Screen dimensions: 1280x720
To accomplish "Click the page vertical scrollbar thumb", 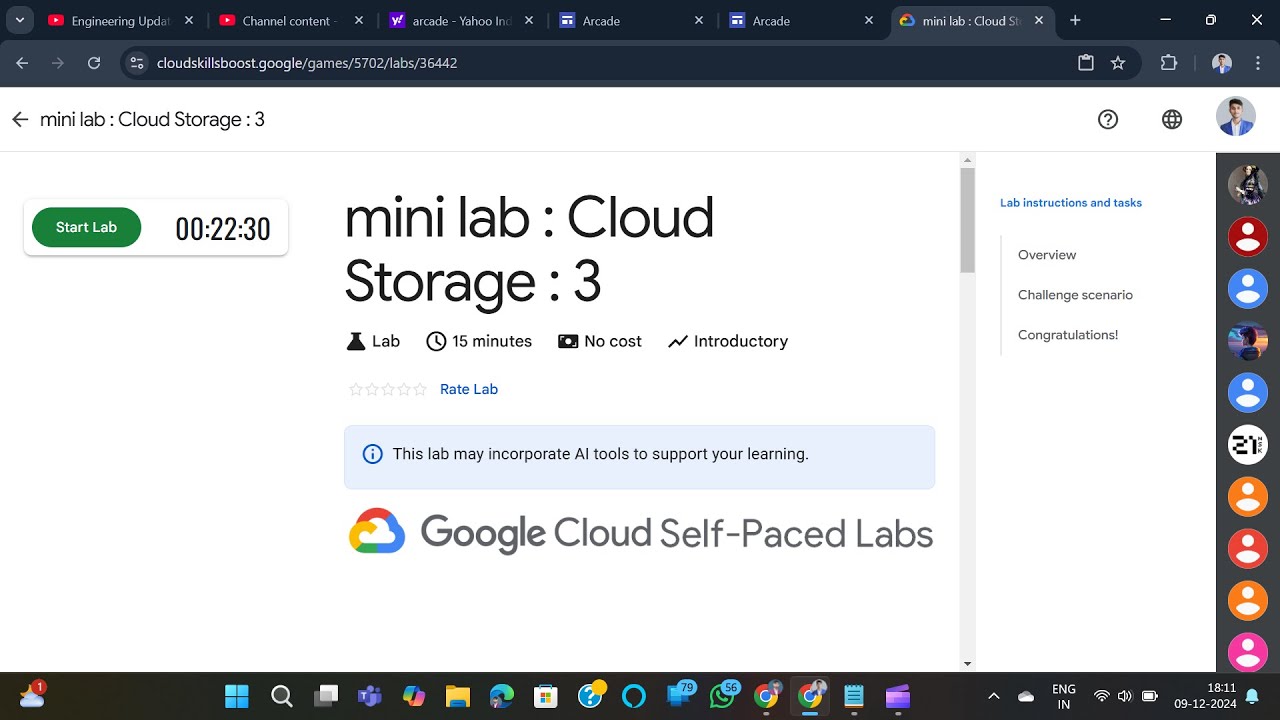I will coord(967,220).
